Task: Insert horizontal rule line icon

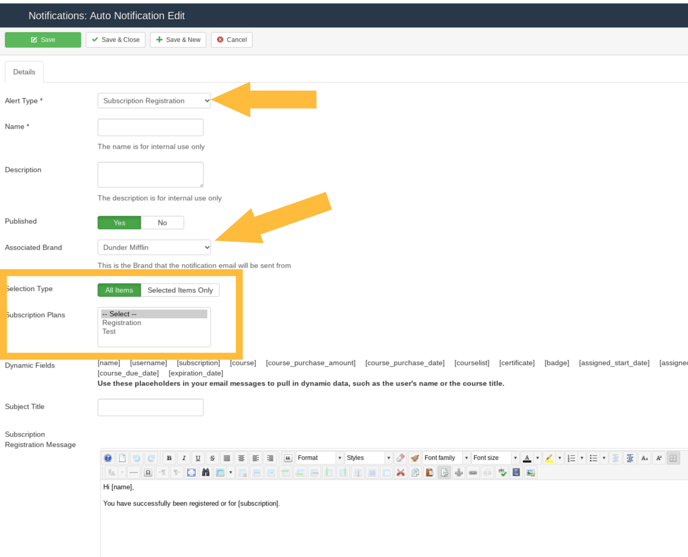Action: coord(133,473)
